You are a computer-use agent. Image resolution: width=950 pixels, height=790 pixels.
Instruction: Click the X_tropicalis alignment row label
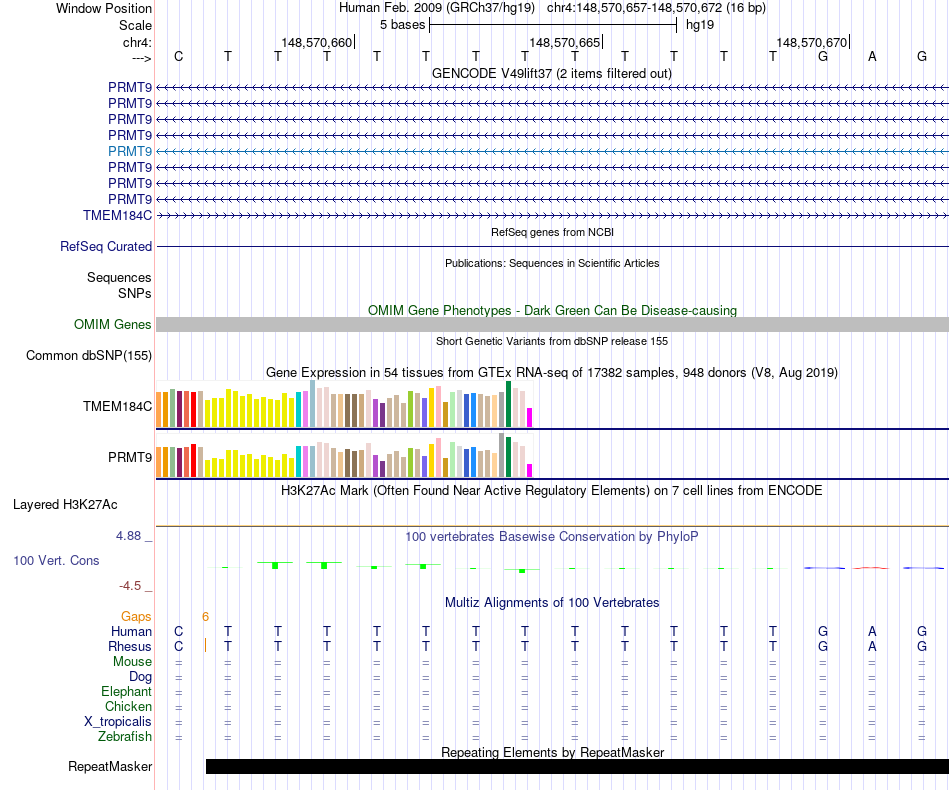click(x=118, y=722)
